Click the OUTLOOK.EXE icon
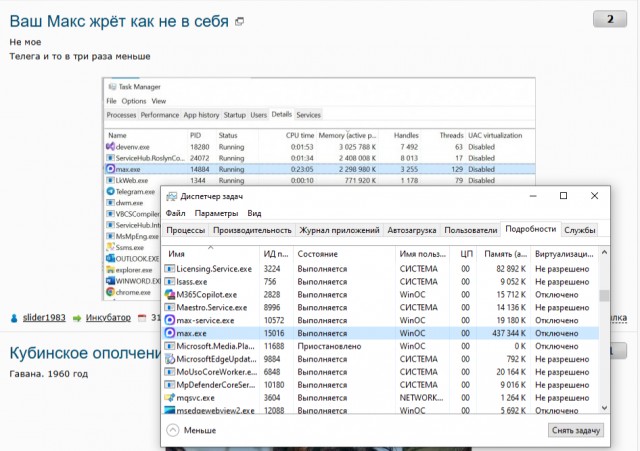Image resolution: width=640 pixels, height=451 pixels. 110,258
